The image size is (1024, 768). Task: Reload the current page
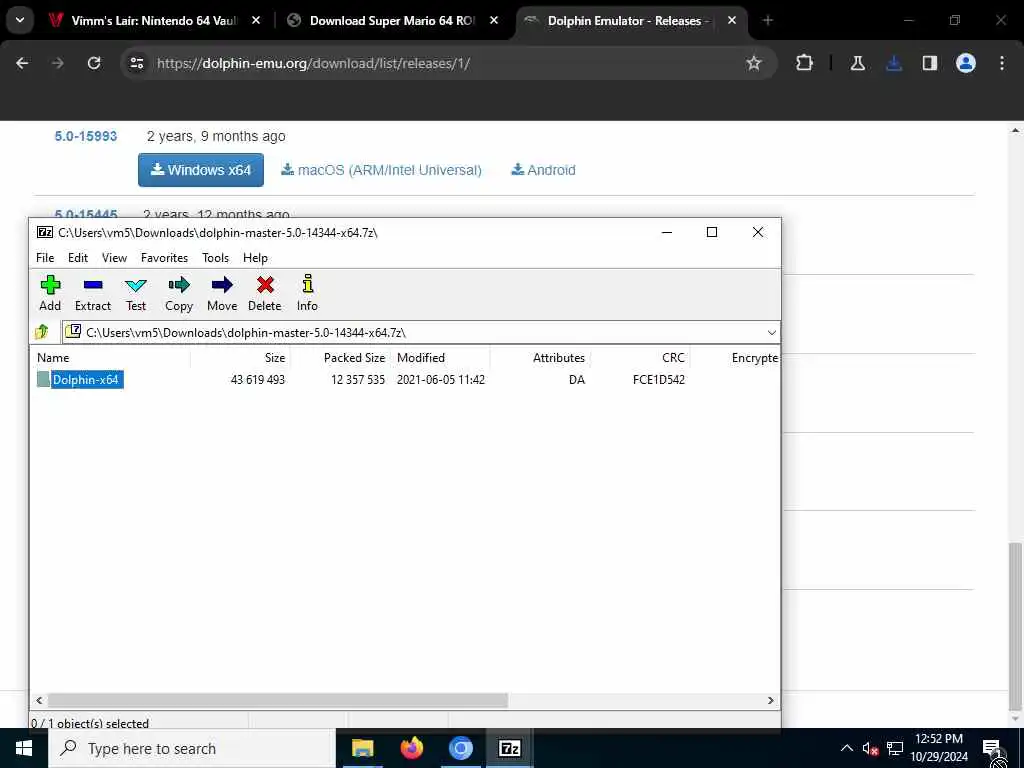[94, 63]
